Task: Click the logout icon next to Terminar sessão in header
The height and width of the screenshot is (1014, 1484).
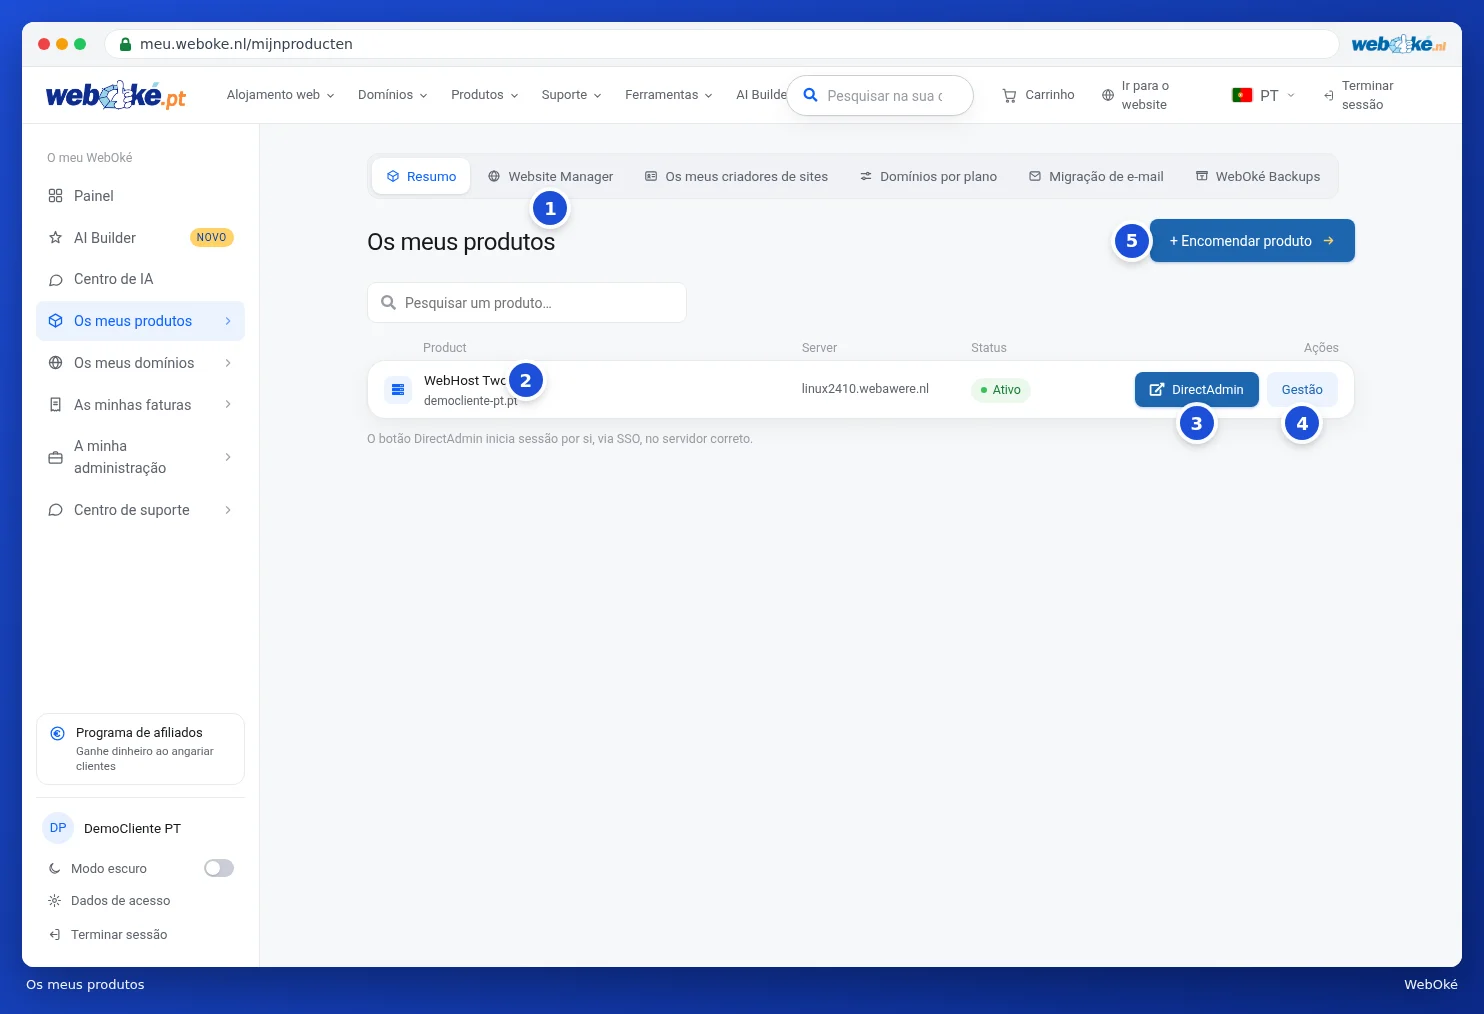Action: pos(1328,96)
